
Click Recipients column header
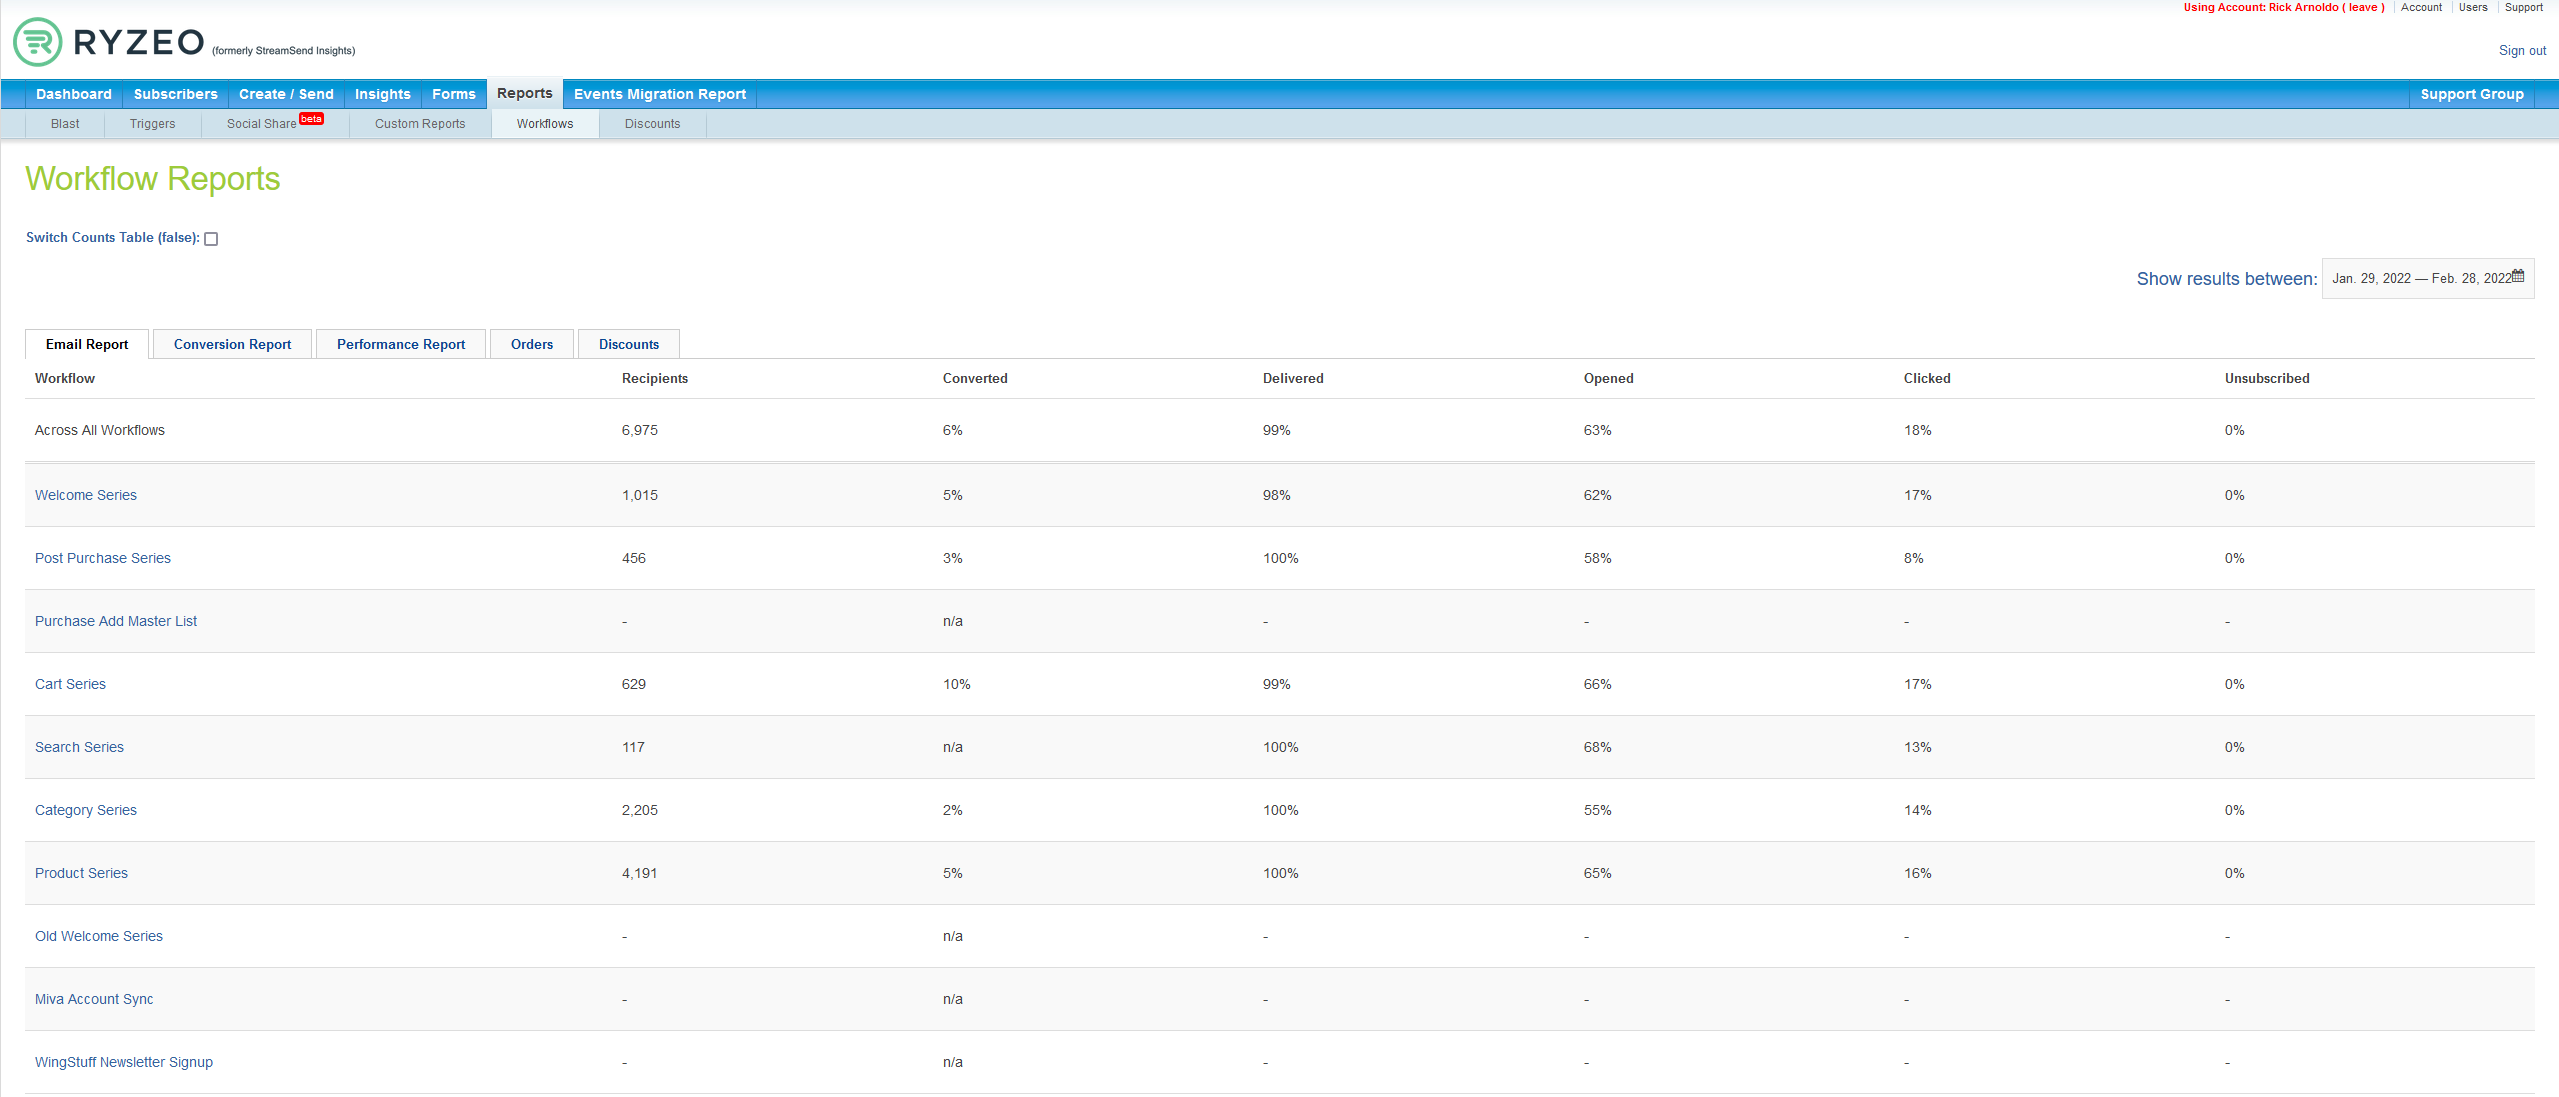click(654, 378)
